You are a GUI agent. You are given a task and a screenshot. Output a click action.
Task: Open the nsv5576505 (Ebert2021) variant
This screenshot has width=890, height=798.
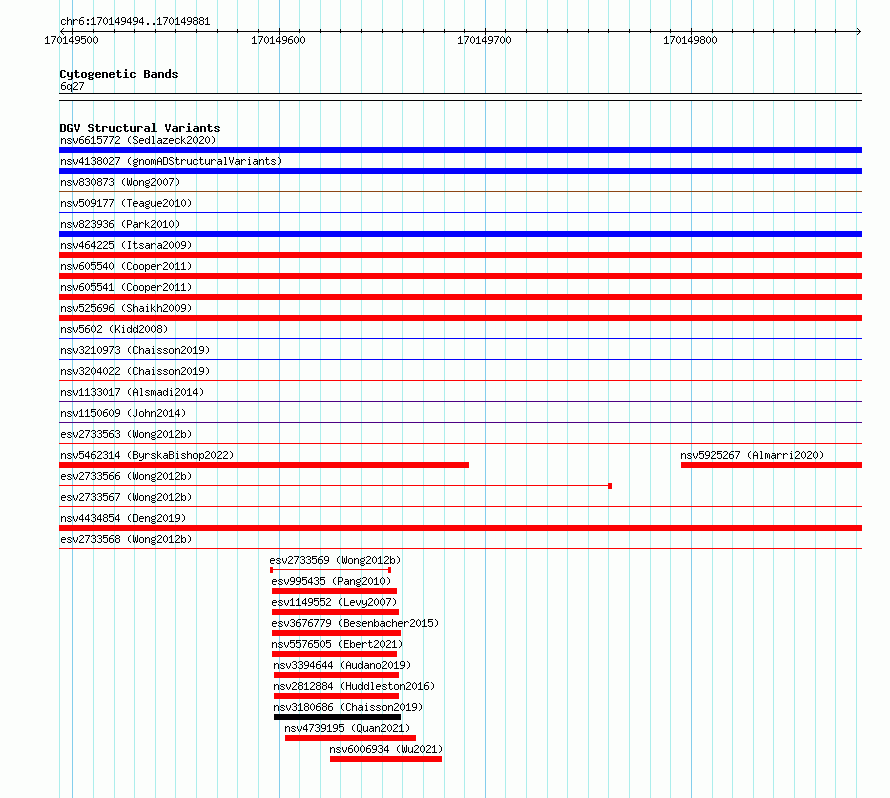pyautogui.click(x=337, y=644)
